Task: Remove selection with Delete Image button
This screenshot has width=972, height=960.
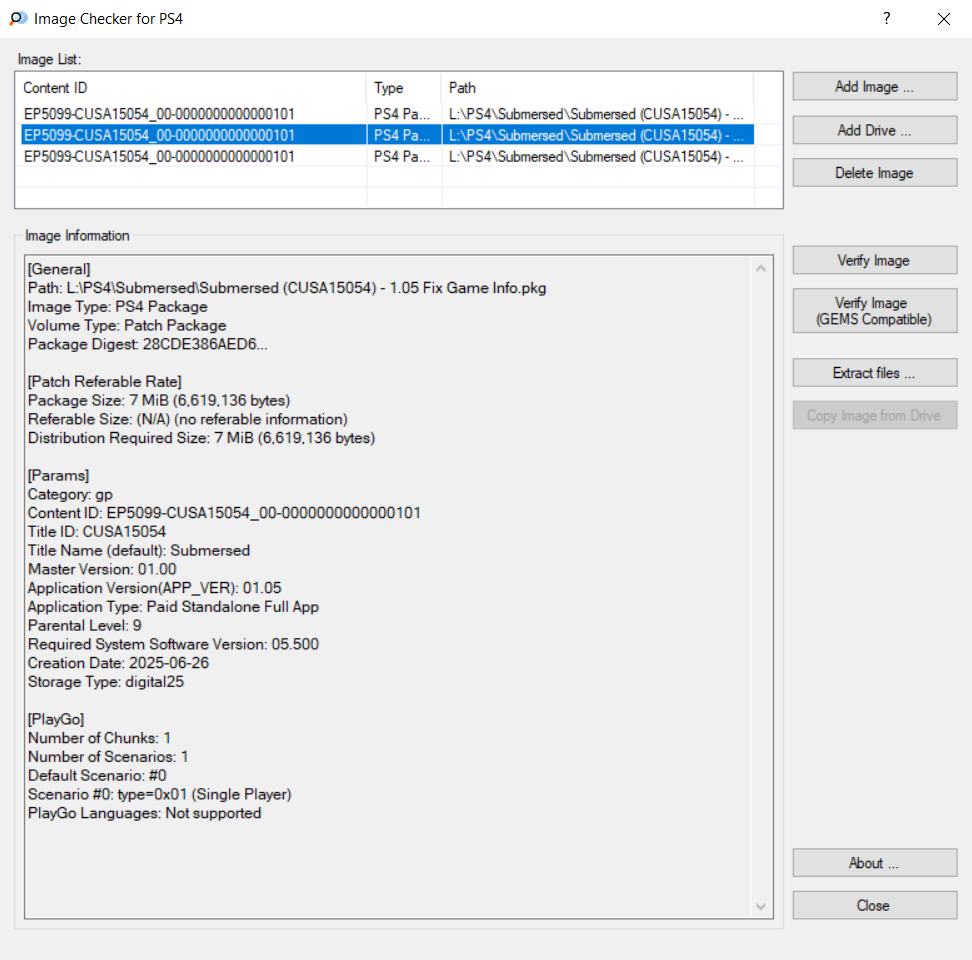Action: [x=875, y=173]
